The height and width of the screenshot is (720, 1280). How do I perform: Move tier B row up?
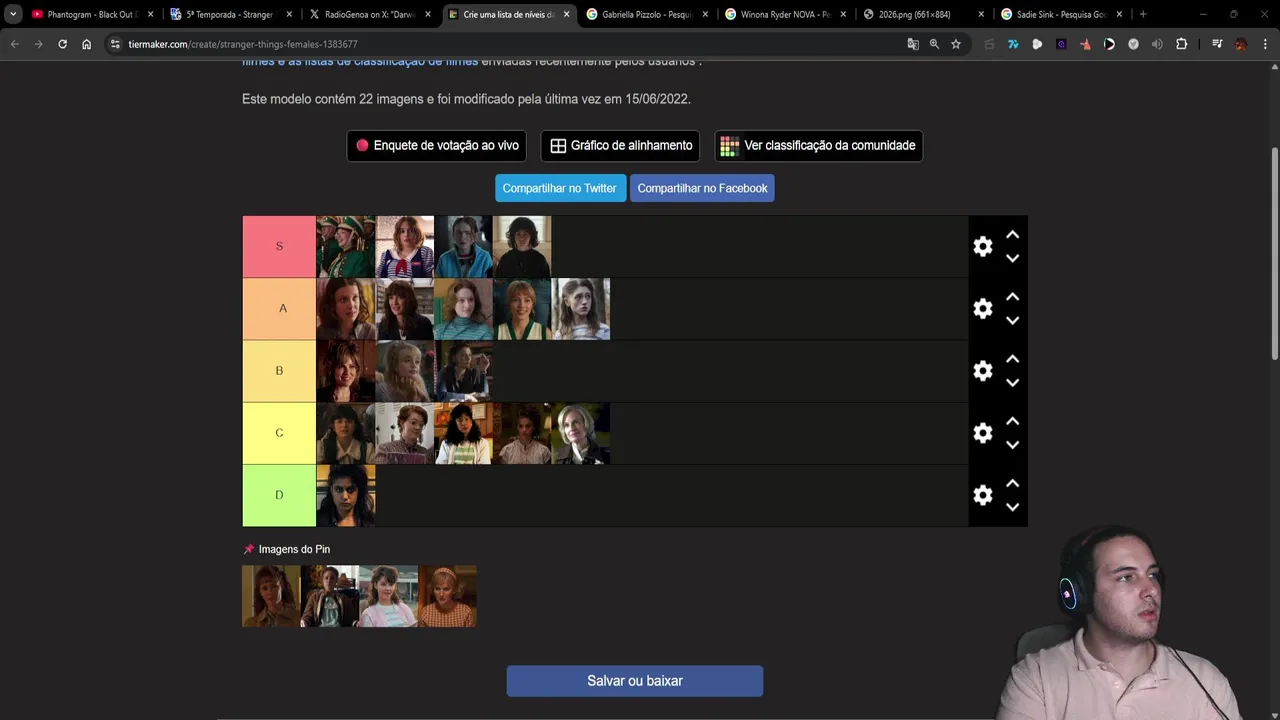1012,359
